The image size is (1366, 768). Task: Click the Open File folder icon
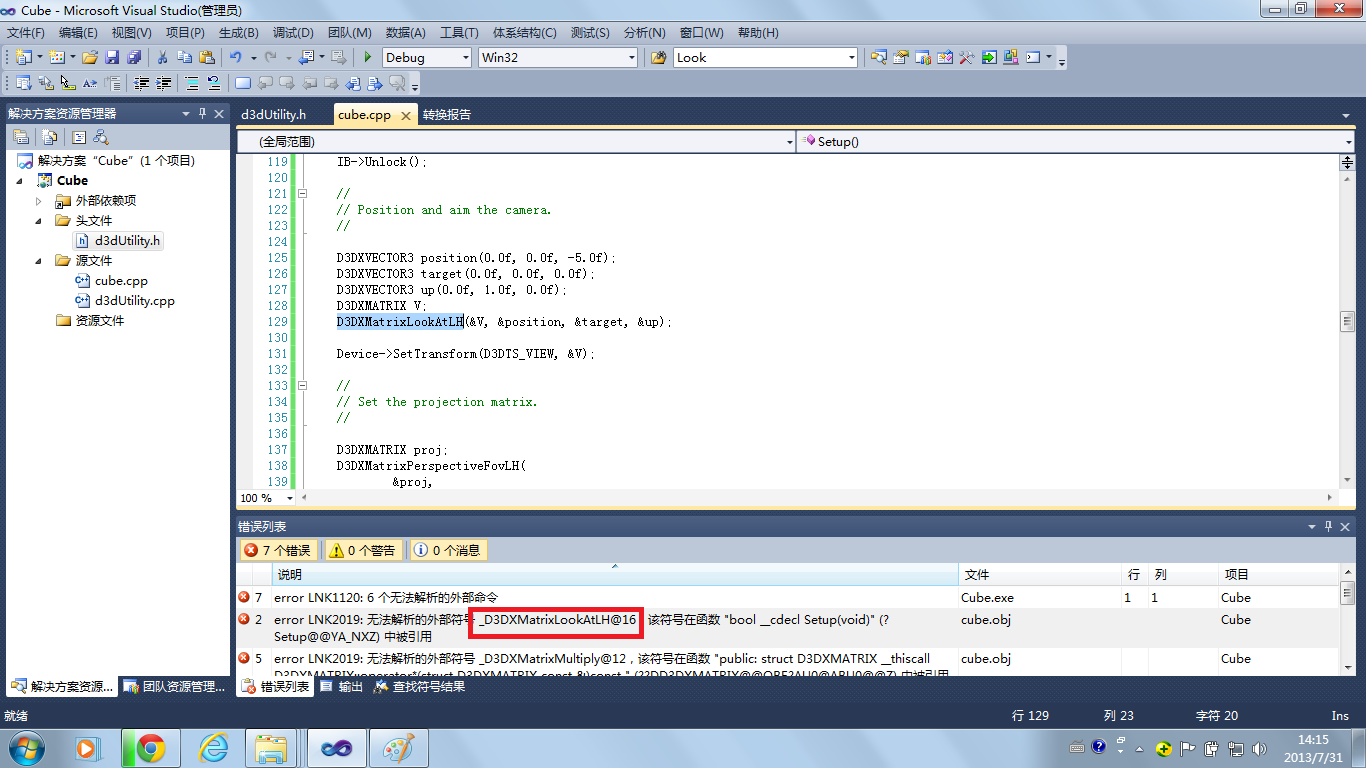pos(90,58)
